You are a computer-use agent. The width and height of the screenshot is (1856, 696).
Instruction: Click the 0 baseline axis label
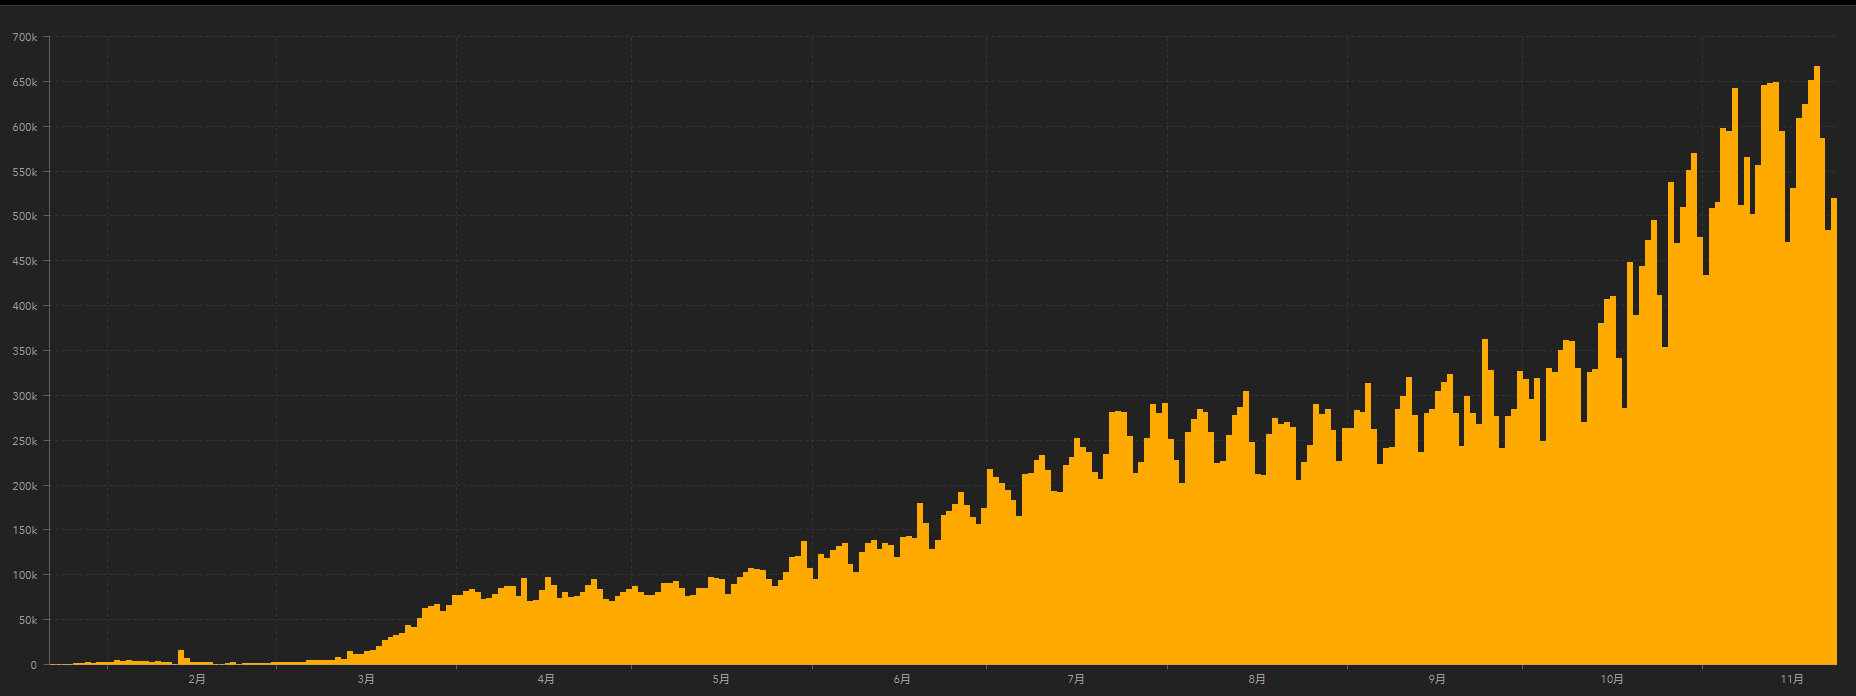[34, 665]
